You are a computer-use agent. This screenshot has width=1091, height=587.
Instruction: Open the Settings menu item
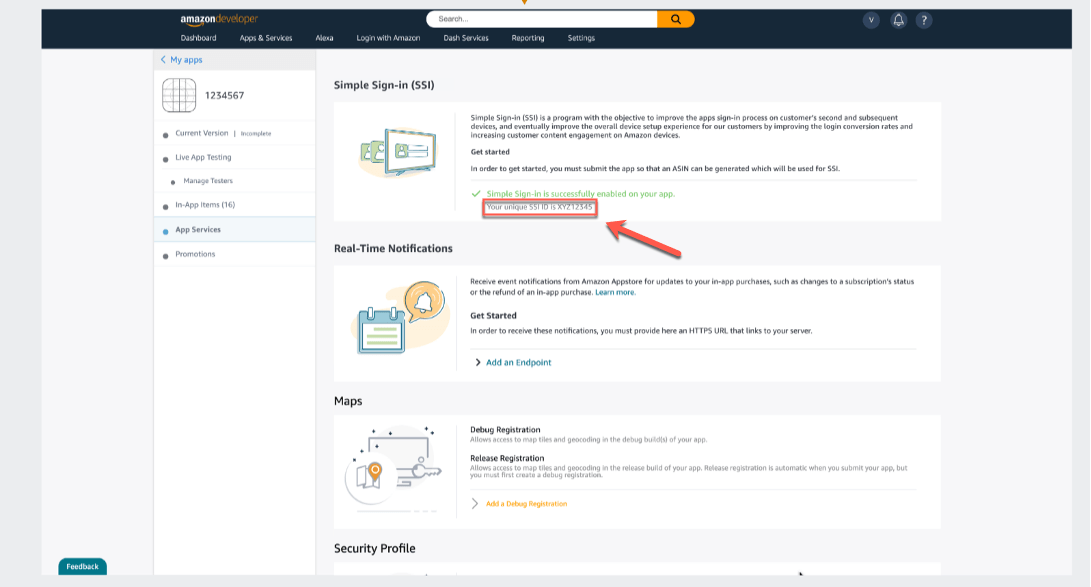pyautogui.click(x=581, y=38)
